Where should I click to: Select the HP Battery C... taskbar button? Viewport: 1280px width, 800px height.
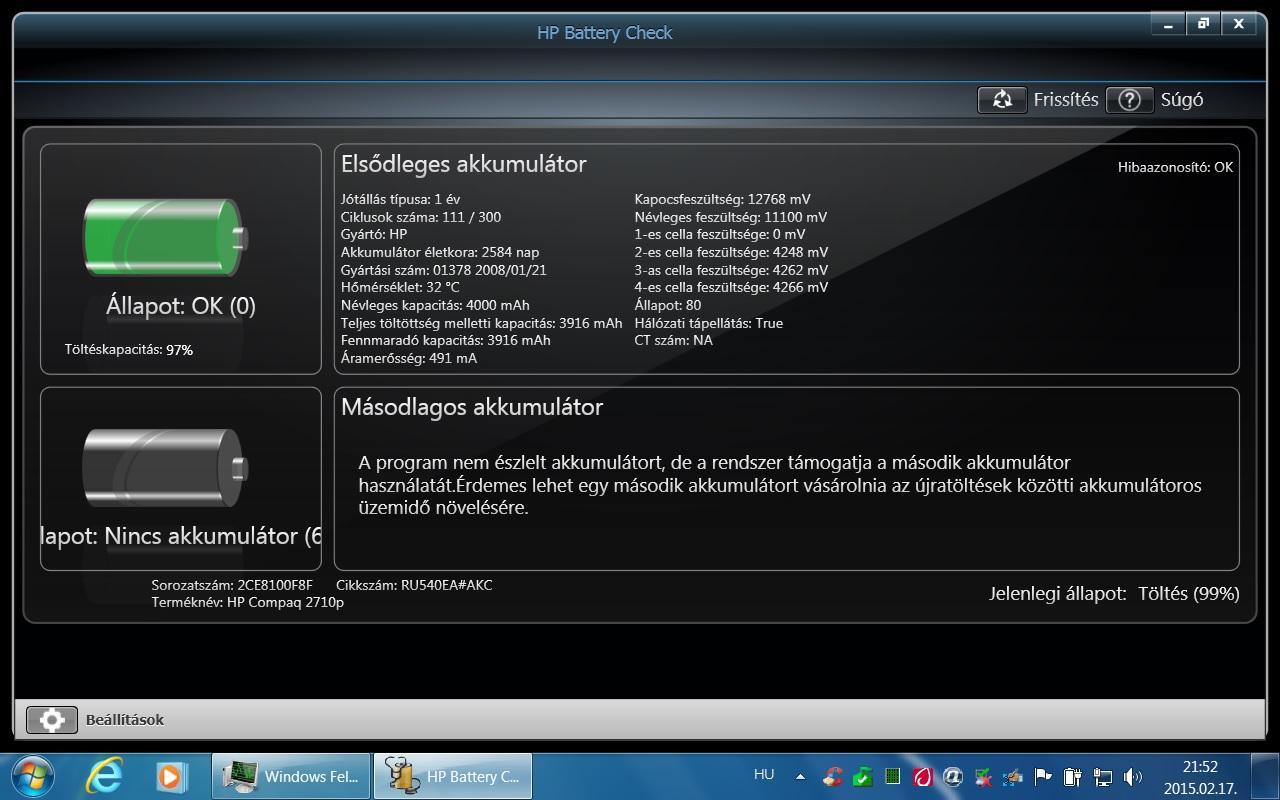coord(453,776)
